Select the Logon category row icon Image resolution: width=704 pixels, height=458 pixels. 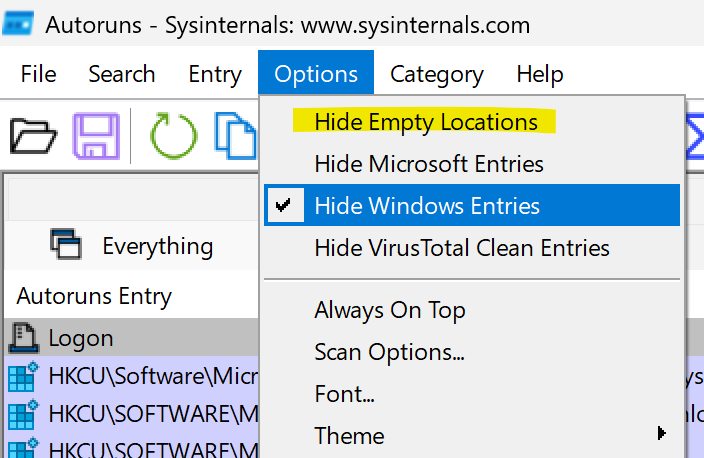[x=23, y=338]
